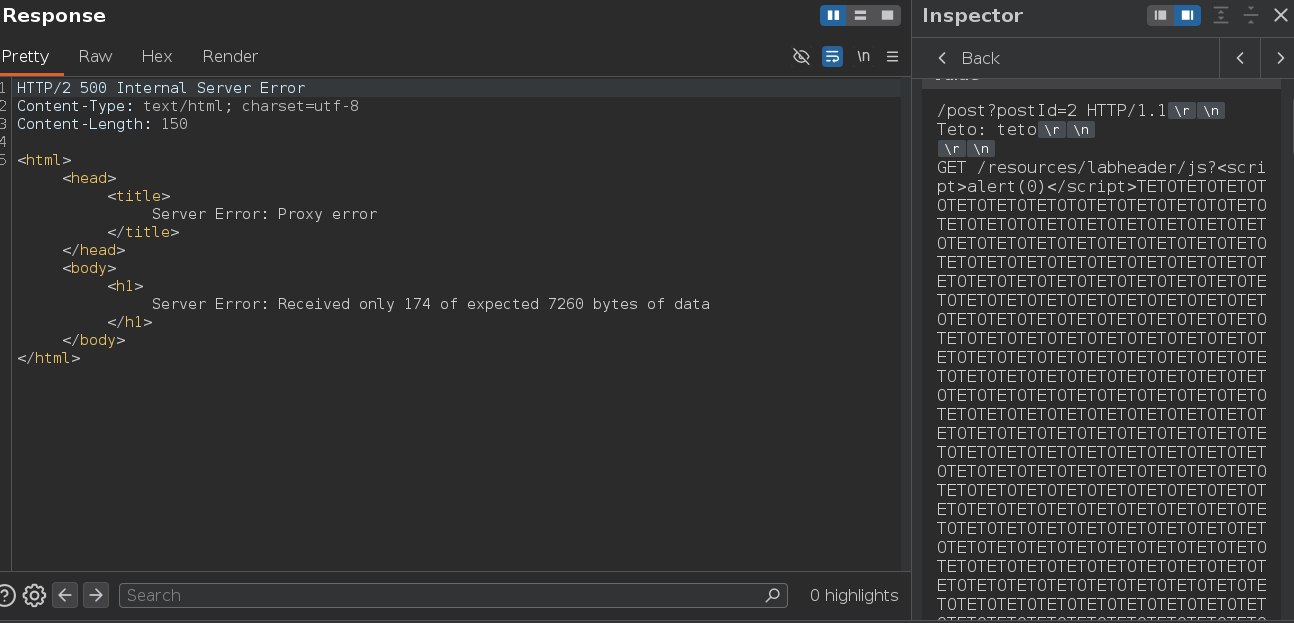This screenshot has height=623, width=1294.
Task: Open the search settings gear icon
Action: pyautogui.click(x=34, y=595)
